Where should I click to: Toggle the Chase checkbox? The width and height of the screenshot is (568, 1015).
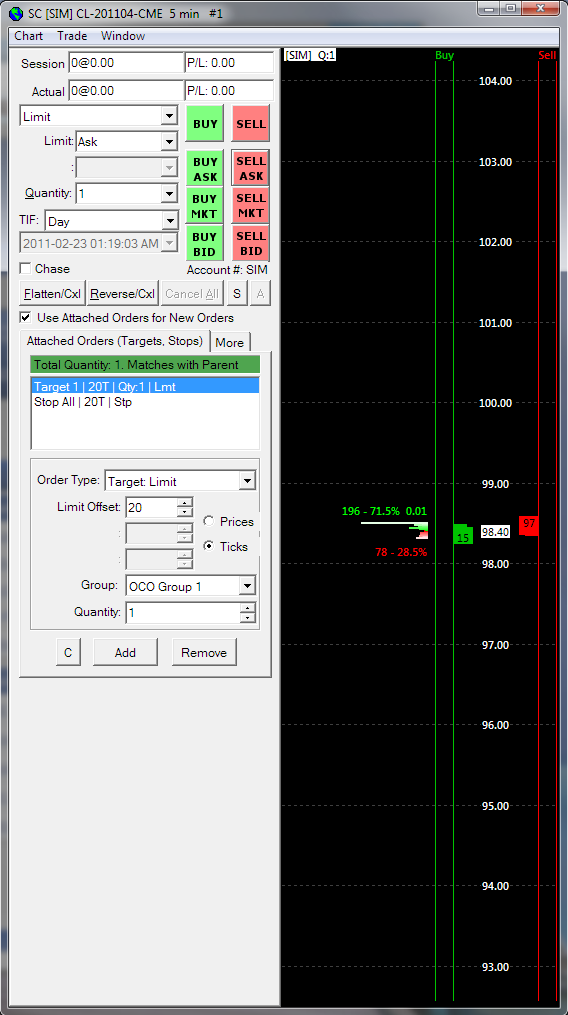pyautogui.click(x=25, y=269)
